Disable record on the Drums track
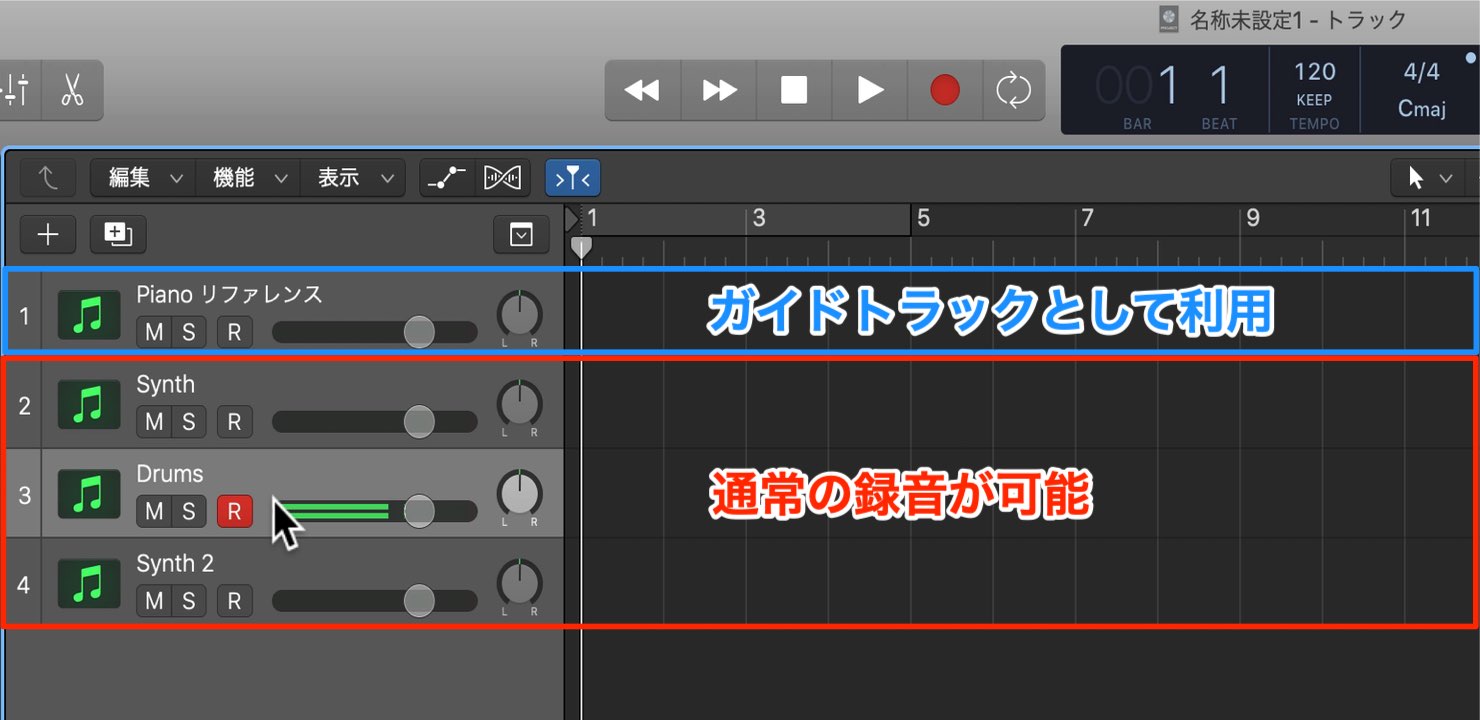 click(234, 512)
